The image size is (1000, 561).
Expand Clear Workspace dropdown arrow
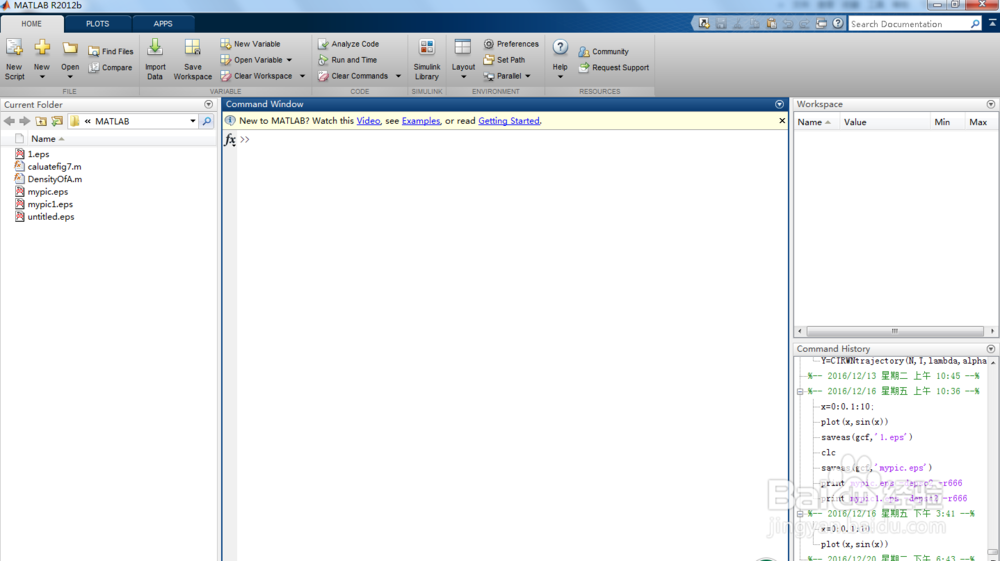302,76
